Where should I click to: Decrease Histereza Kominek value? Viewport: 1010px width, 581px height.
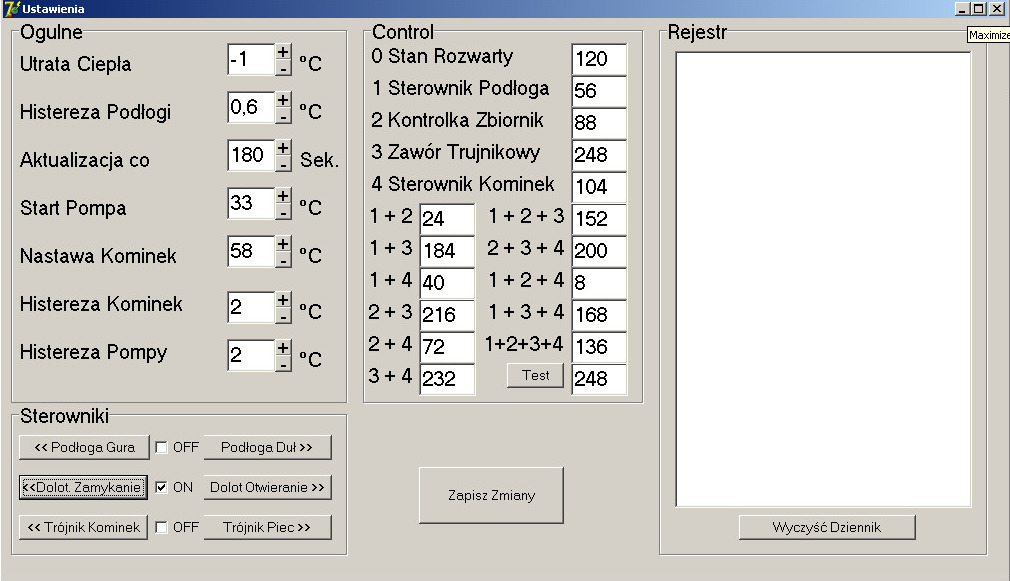283,316
